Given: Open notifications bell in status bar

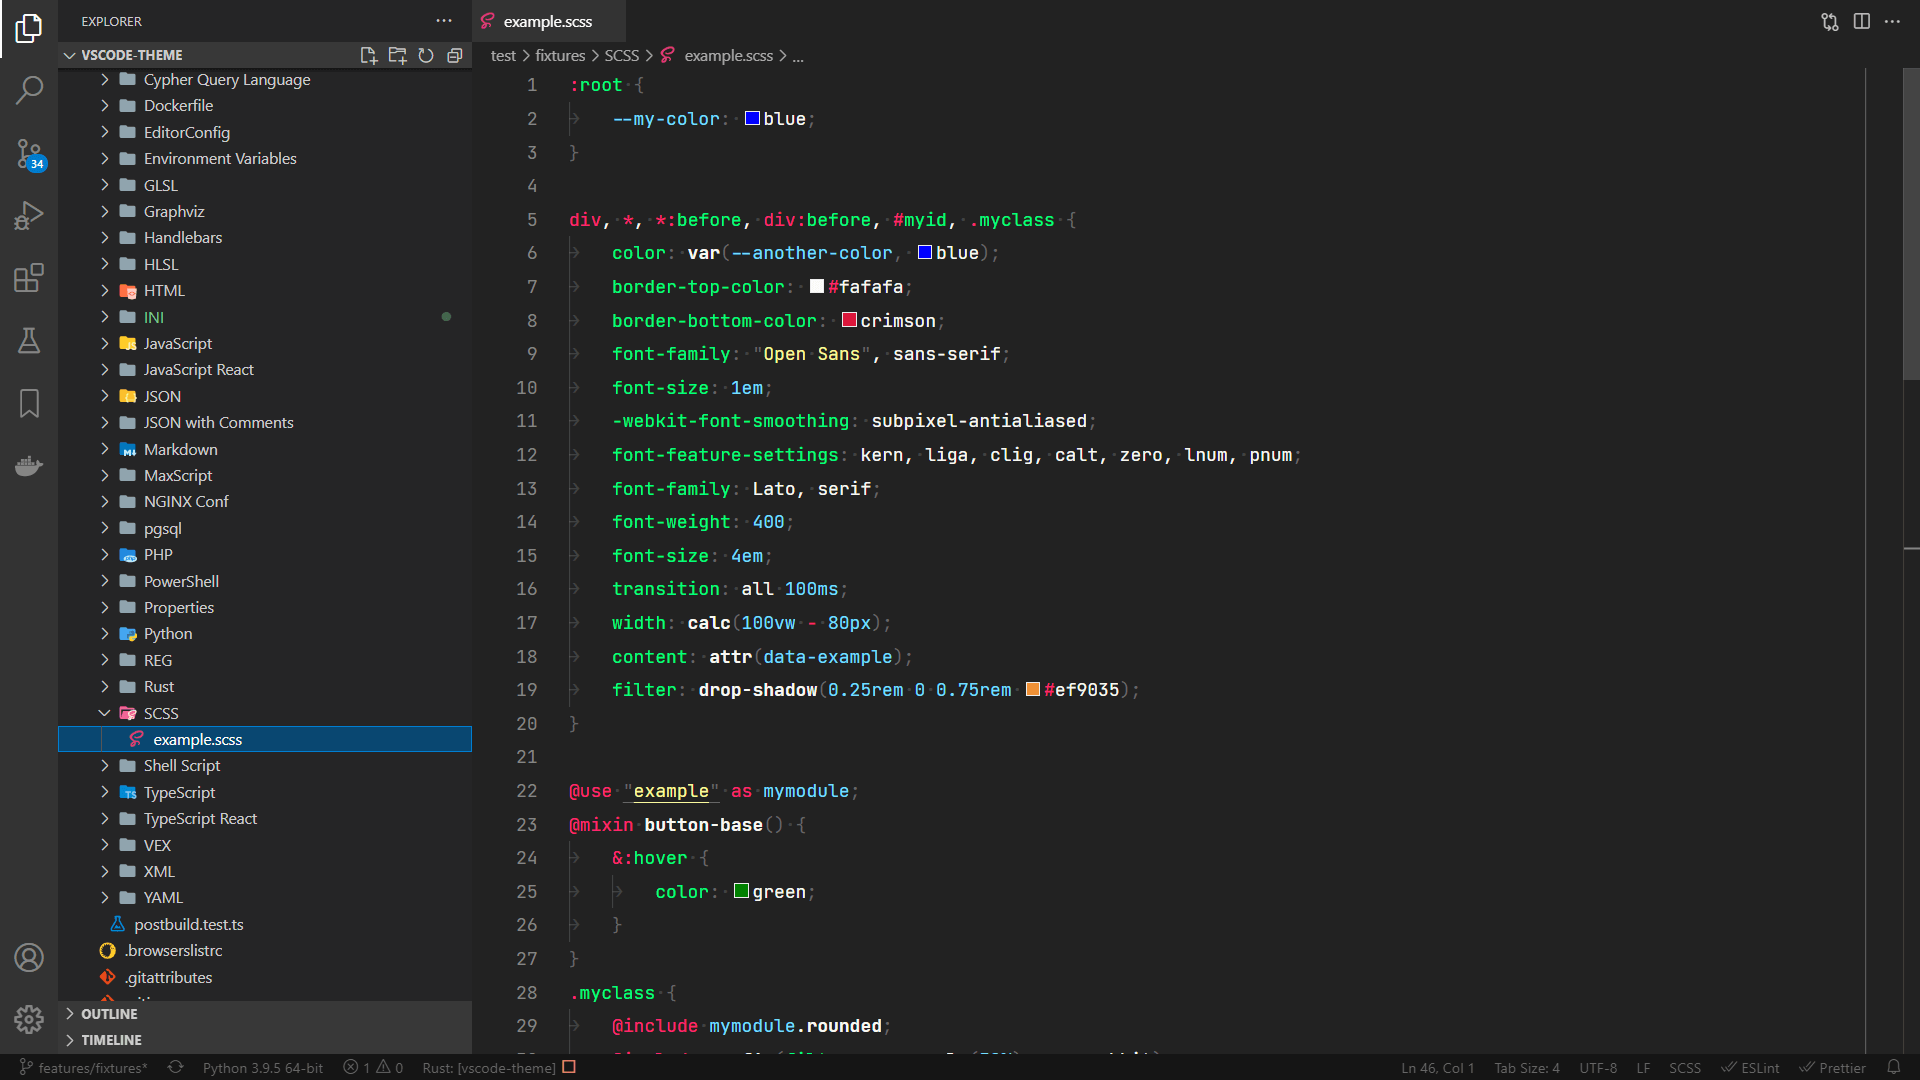Looking at the screenshot, I should (x=1893, y=1067).
